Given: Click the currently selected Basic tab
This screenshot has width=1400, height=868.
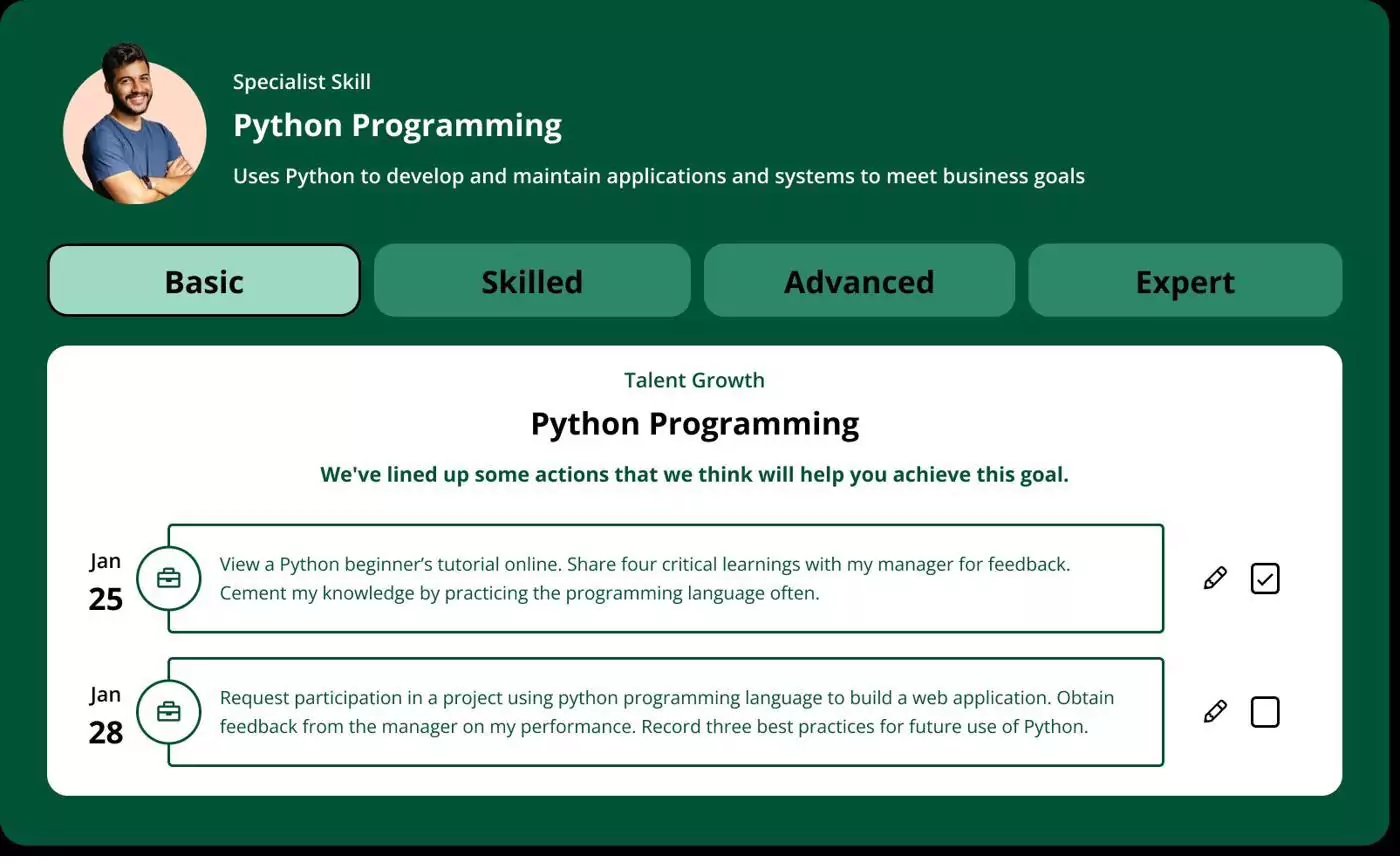Looking at the screenshot, I should pyautogui.click(x=203, y=281).
